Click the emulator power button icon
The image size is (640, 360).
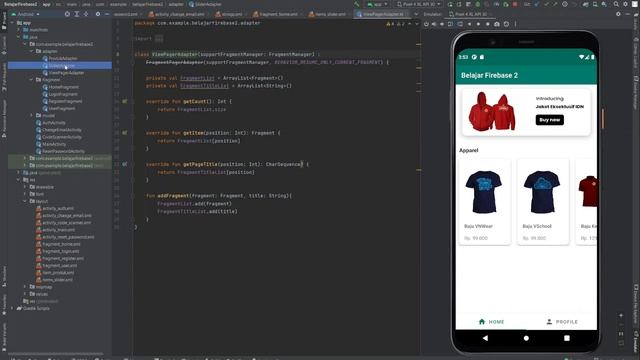click(x=426, y=24)
